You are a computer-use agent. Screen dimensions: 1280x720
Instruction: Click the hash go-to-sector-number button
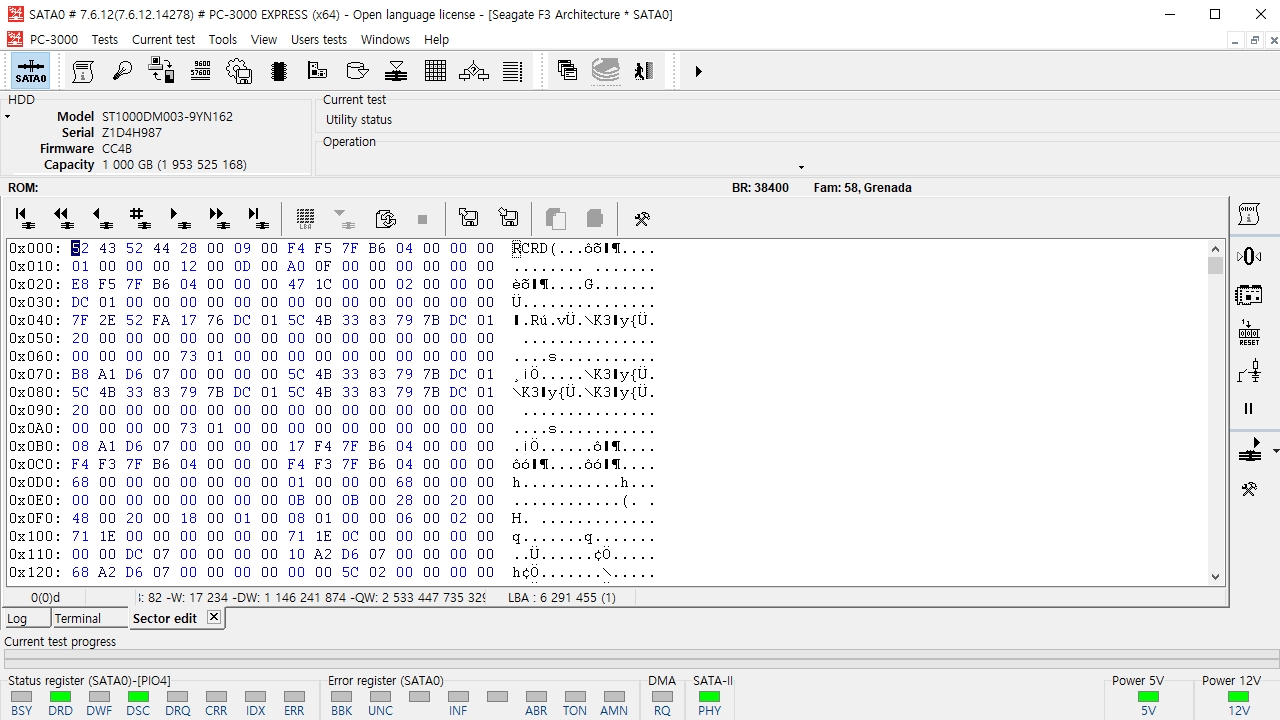[x=140, y=218]
